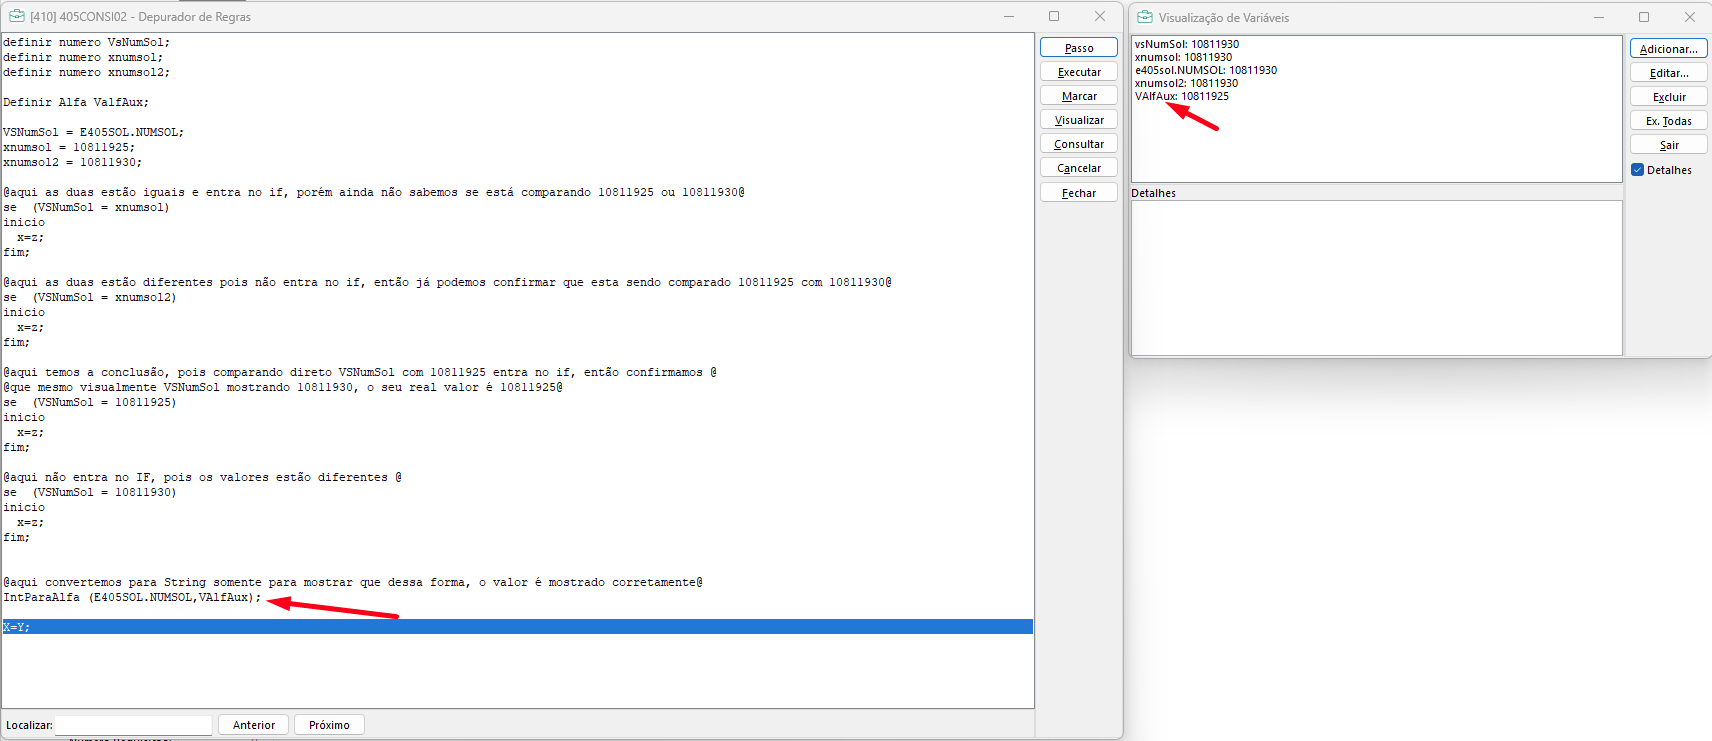Jump to next match with Próximo
The height and width of the screenshot is (741, 1712).
pos(329,725)
